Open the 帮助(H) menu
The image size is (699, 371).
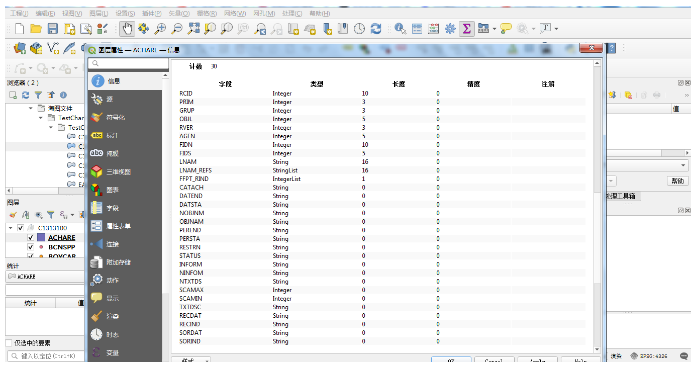320,13
